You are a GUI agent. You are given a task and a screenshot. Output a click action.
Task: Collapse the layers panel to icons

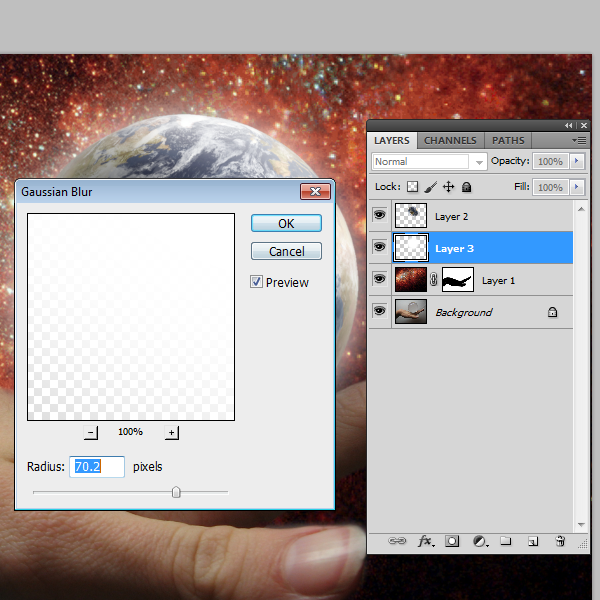569,126
